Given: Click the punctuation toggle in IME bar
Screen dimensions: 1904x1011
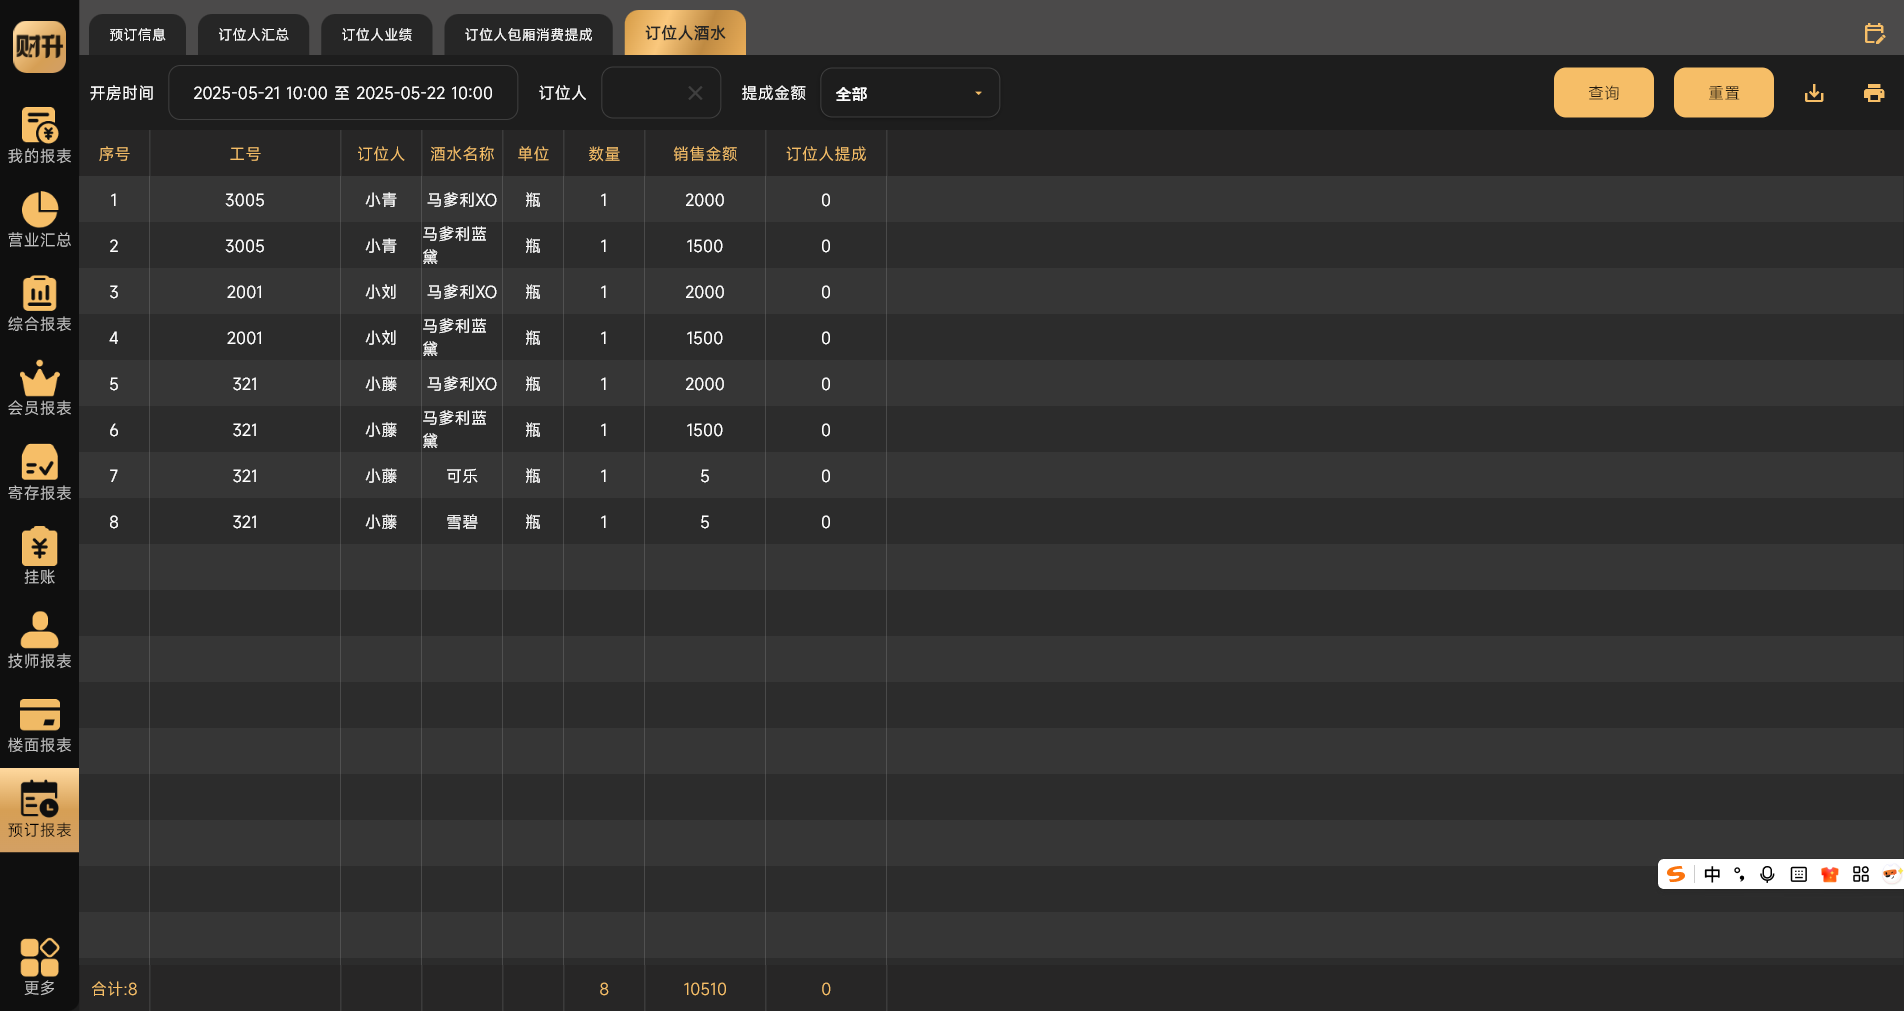Looking at the screenshot, I should point(1740,874).
